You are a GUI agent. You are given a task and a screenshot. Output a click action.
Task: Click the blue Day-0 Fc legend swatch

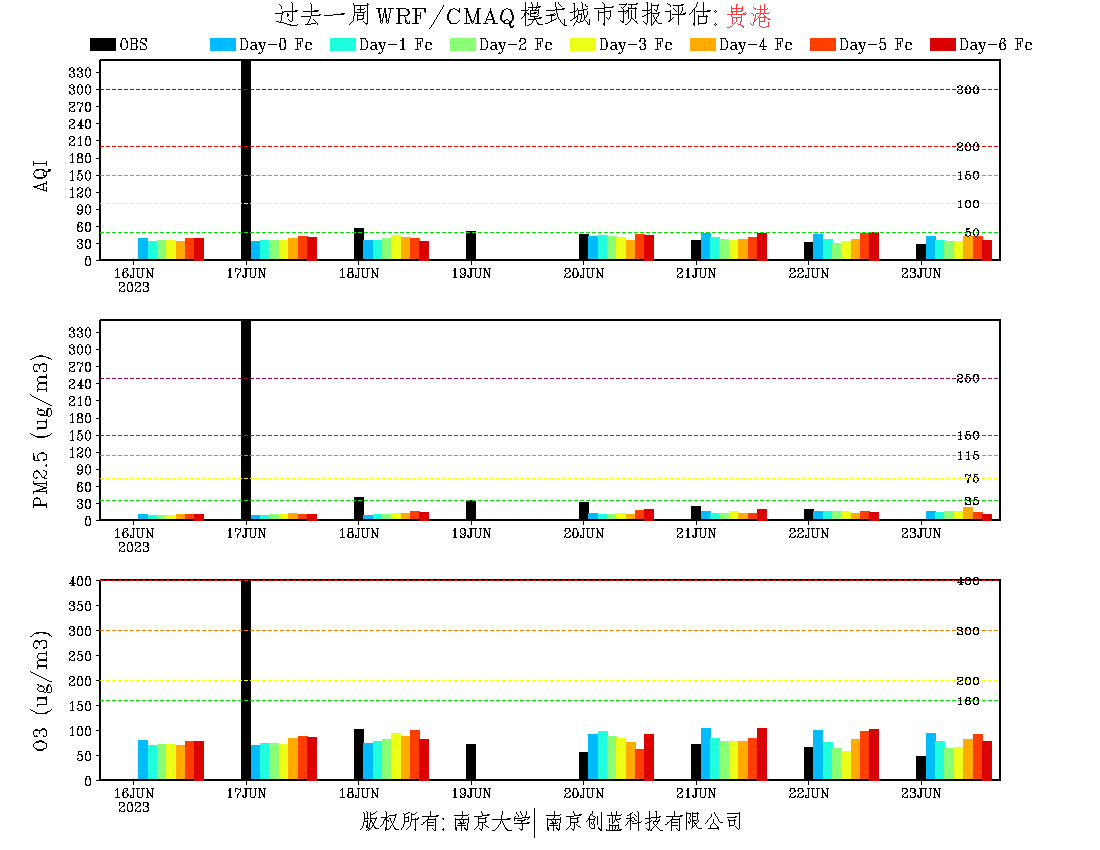(x=222, y=44)
